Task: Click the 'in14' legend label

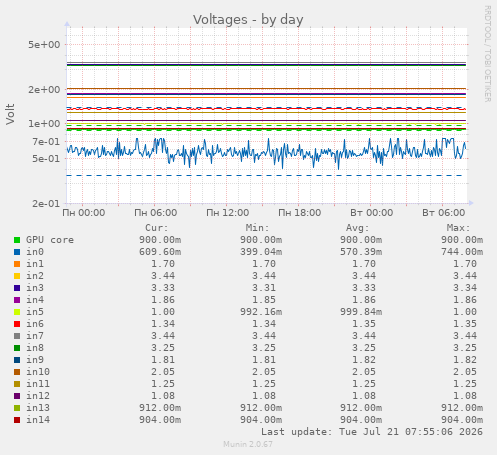Action: (38, 420)
